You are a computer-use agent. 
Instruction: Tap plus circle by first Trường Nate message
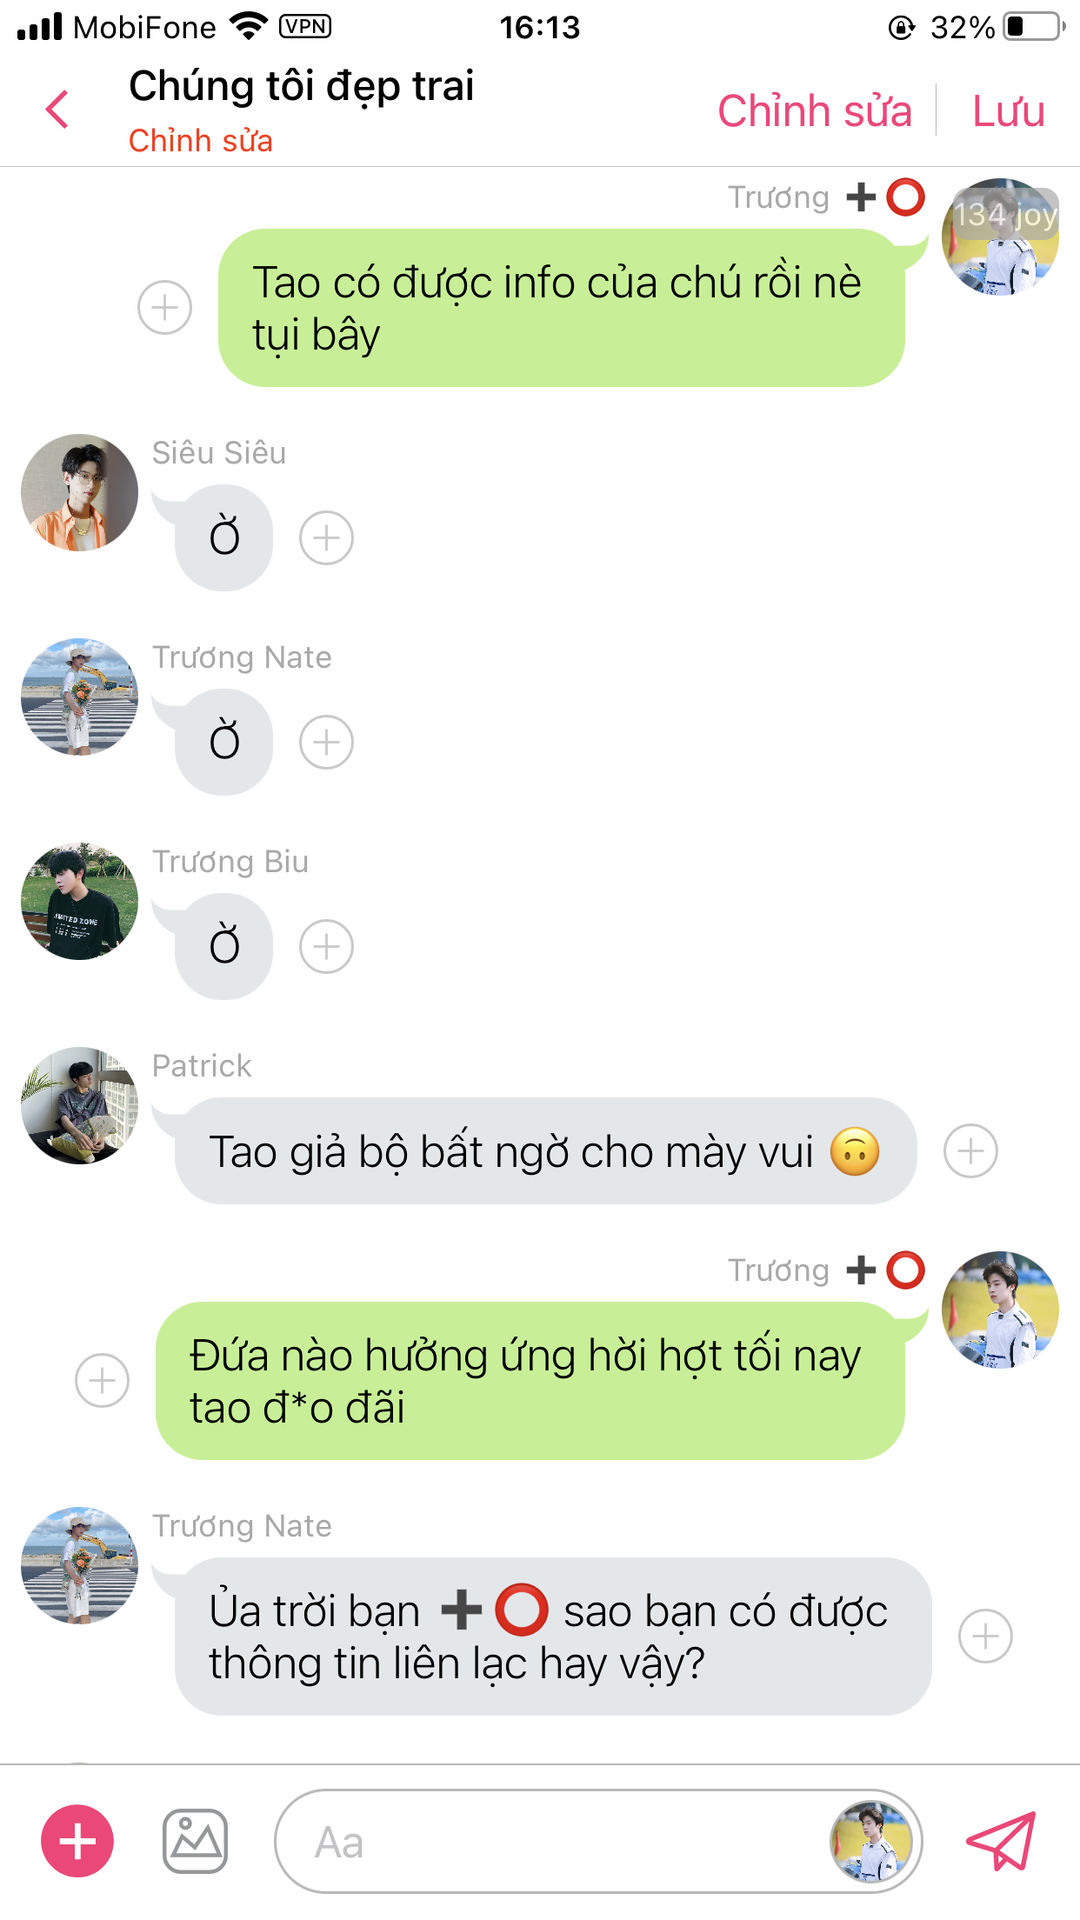point(327,742)
